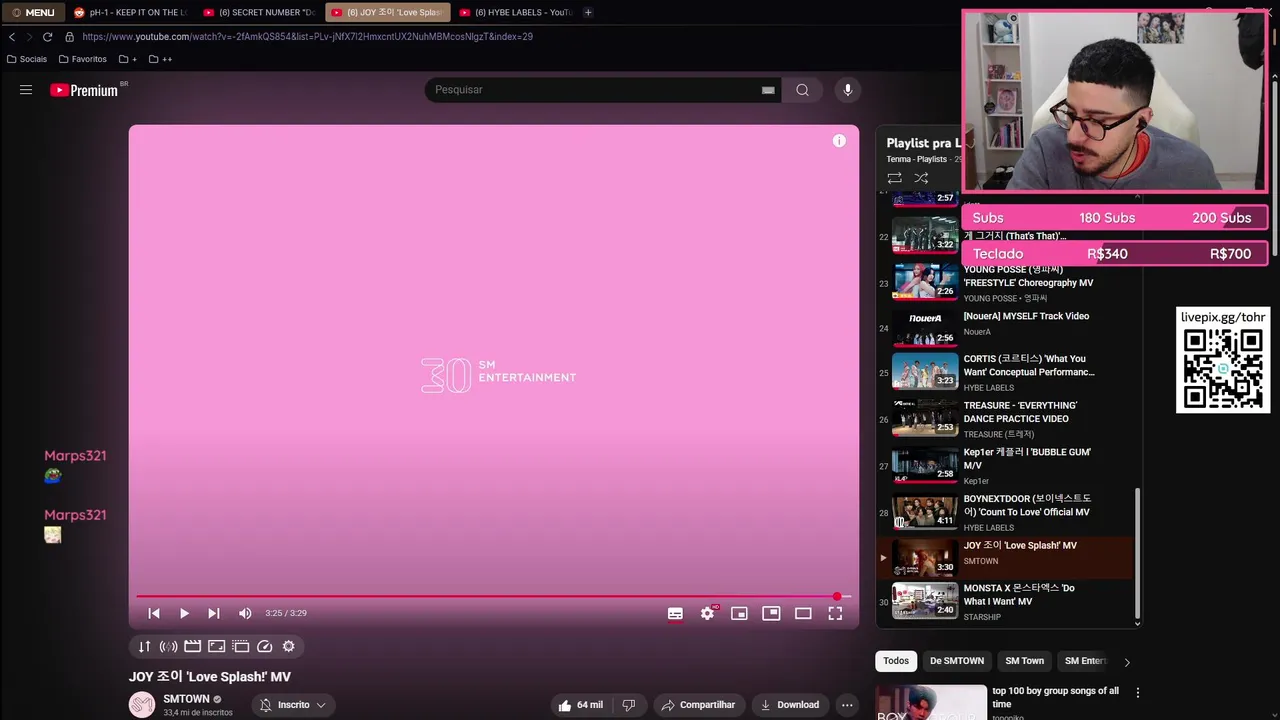The height and width of the screenshot is (720, 1280).
Task: Open the SMTOWN channel link
Action: (x=186, y=699)
